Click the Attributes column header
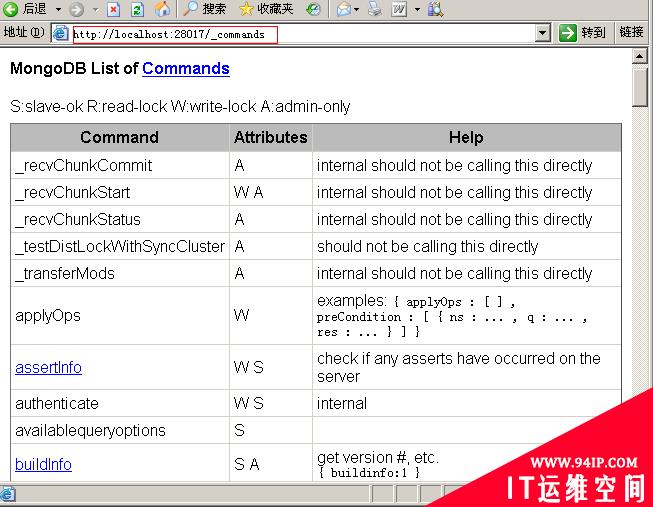The image size is (653, 507). pyautogui.click(x=271, y=137)
